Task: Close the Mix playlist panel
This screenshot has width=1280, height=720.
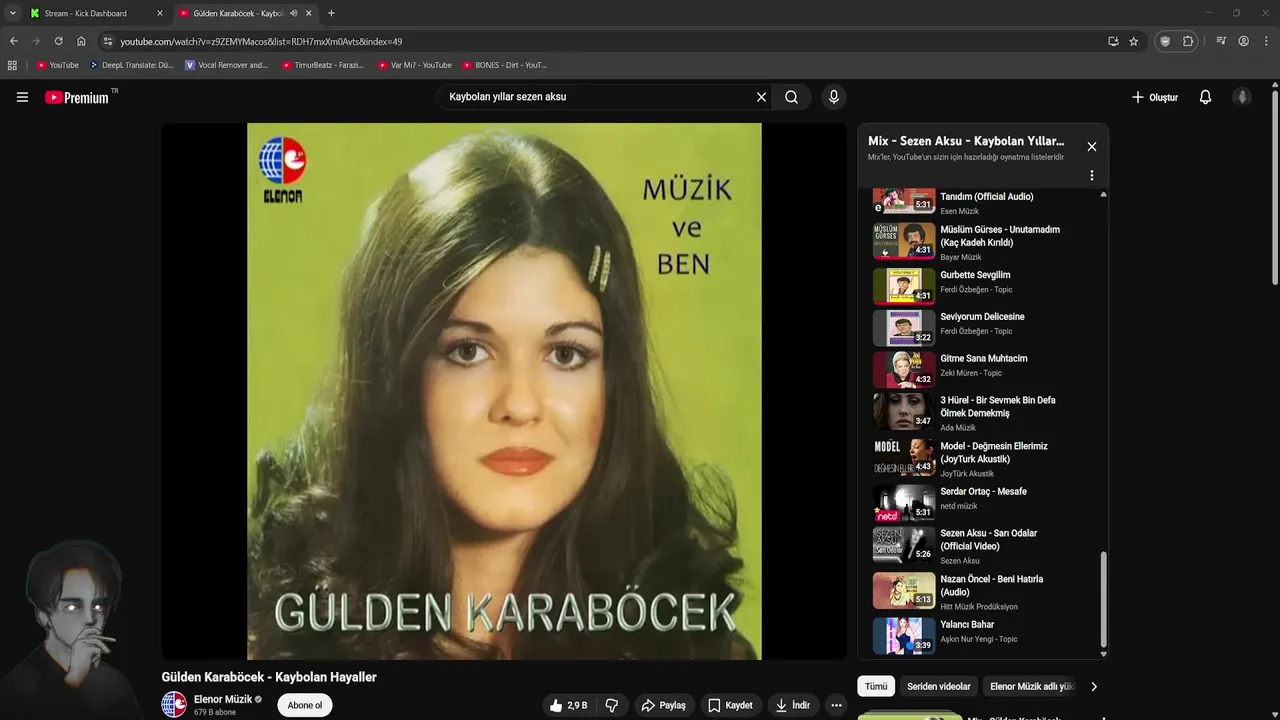Action: coord(1091,146)
